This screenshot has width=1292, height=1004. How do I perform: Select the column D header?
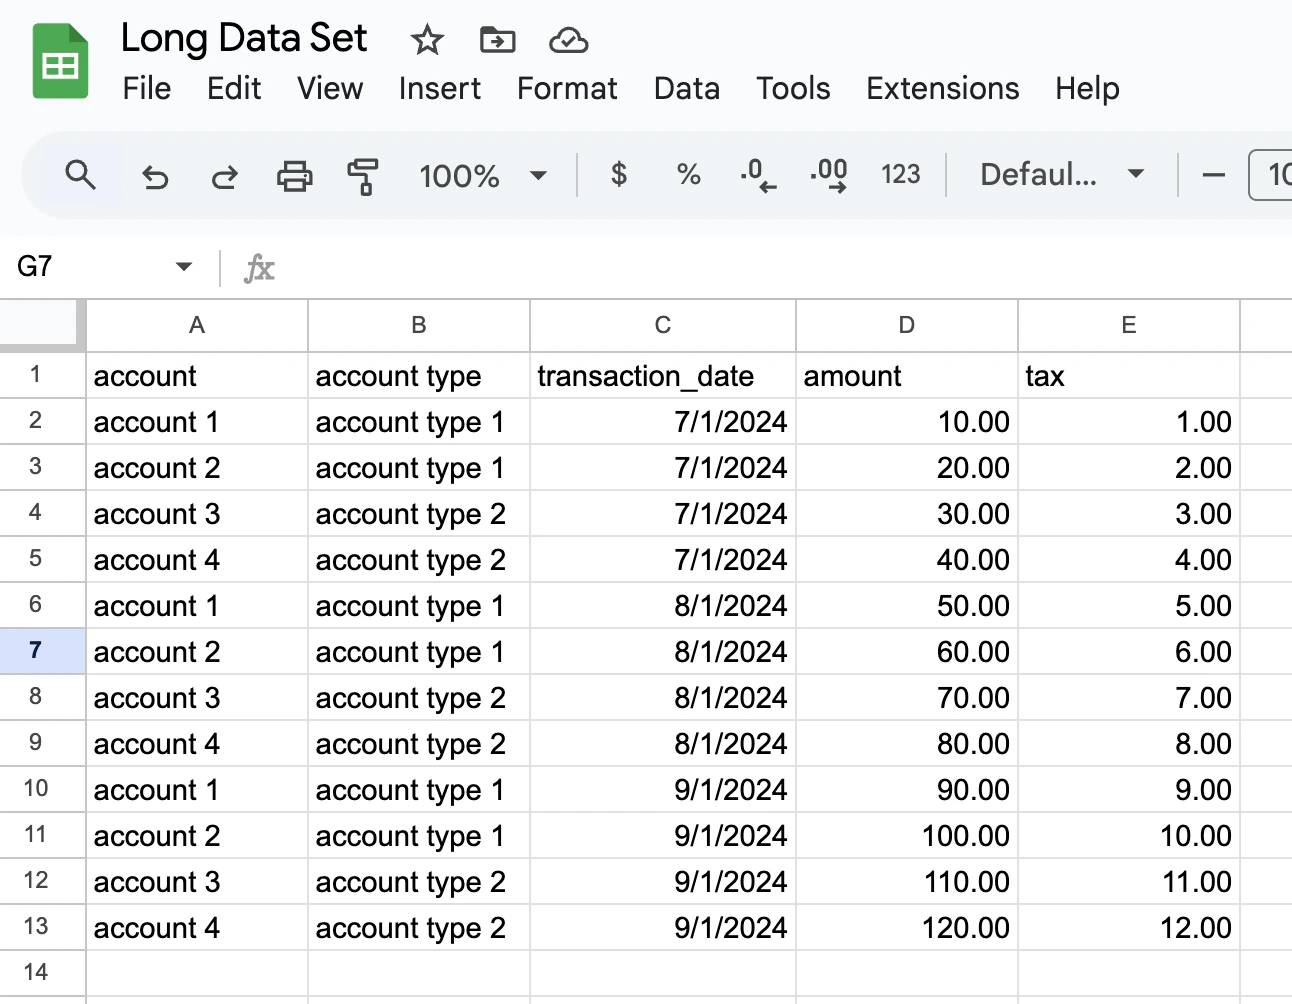[906, 325]
